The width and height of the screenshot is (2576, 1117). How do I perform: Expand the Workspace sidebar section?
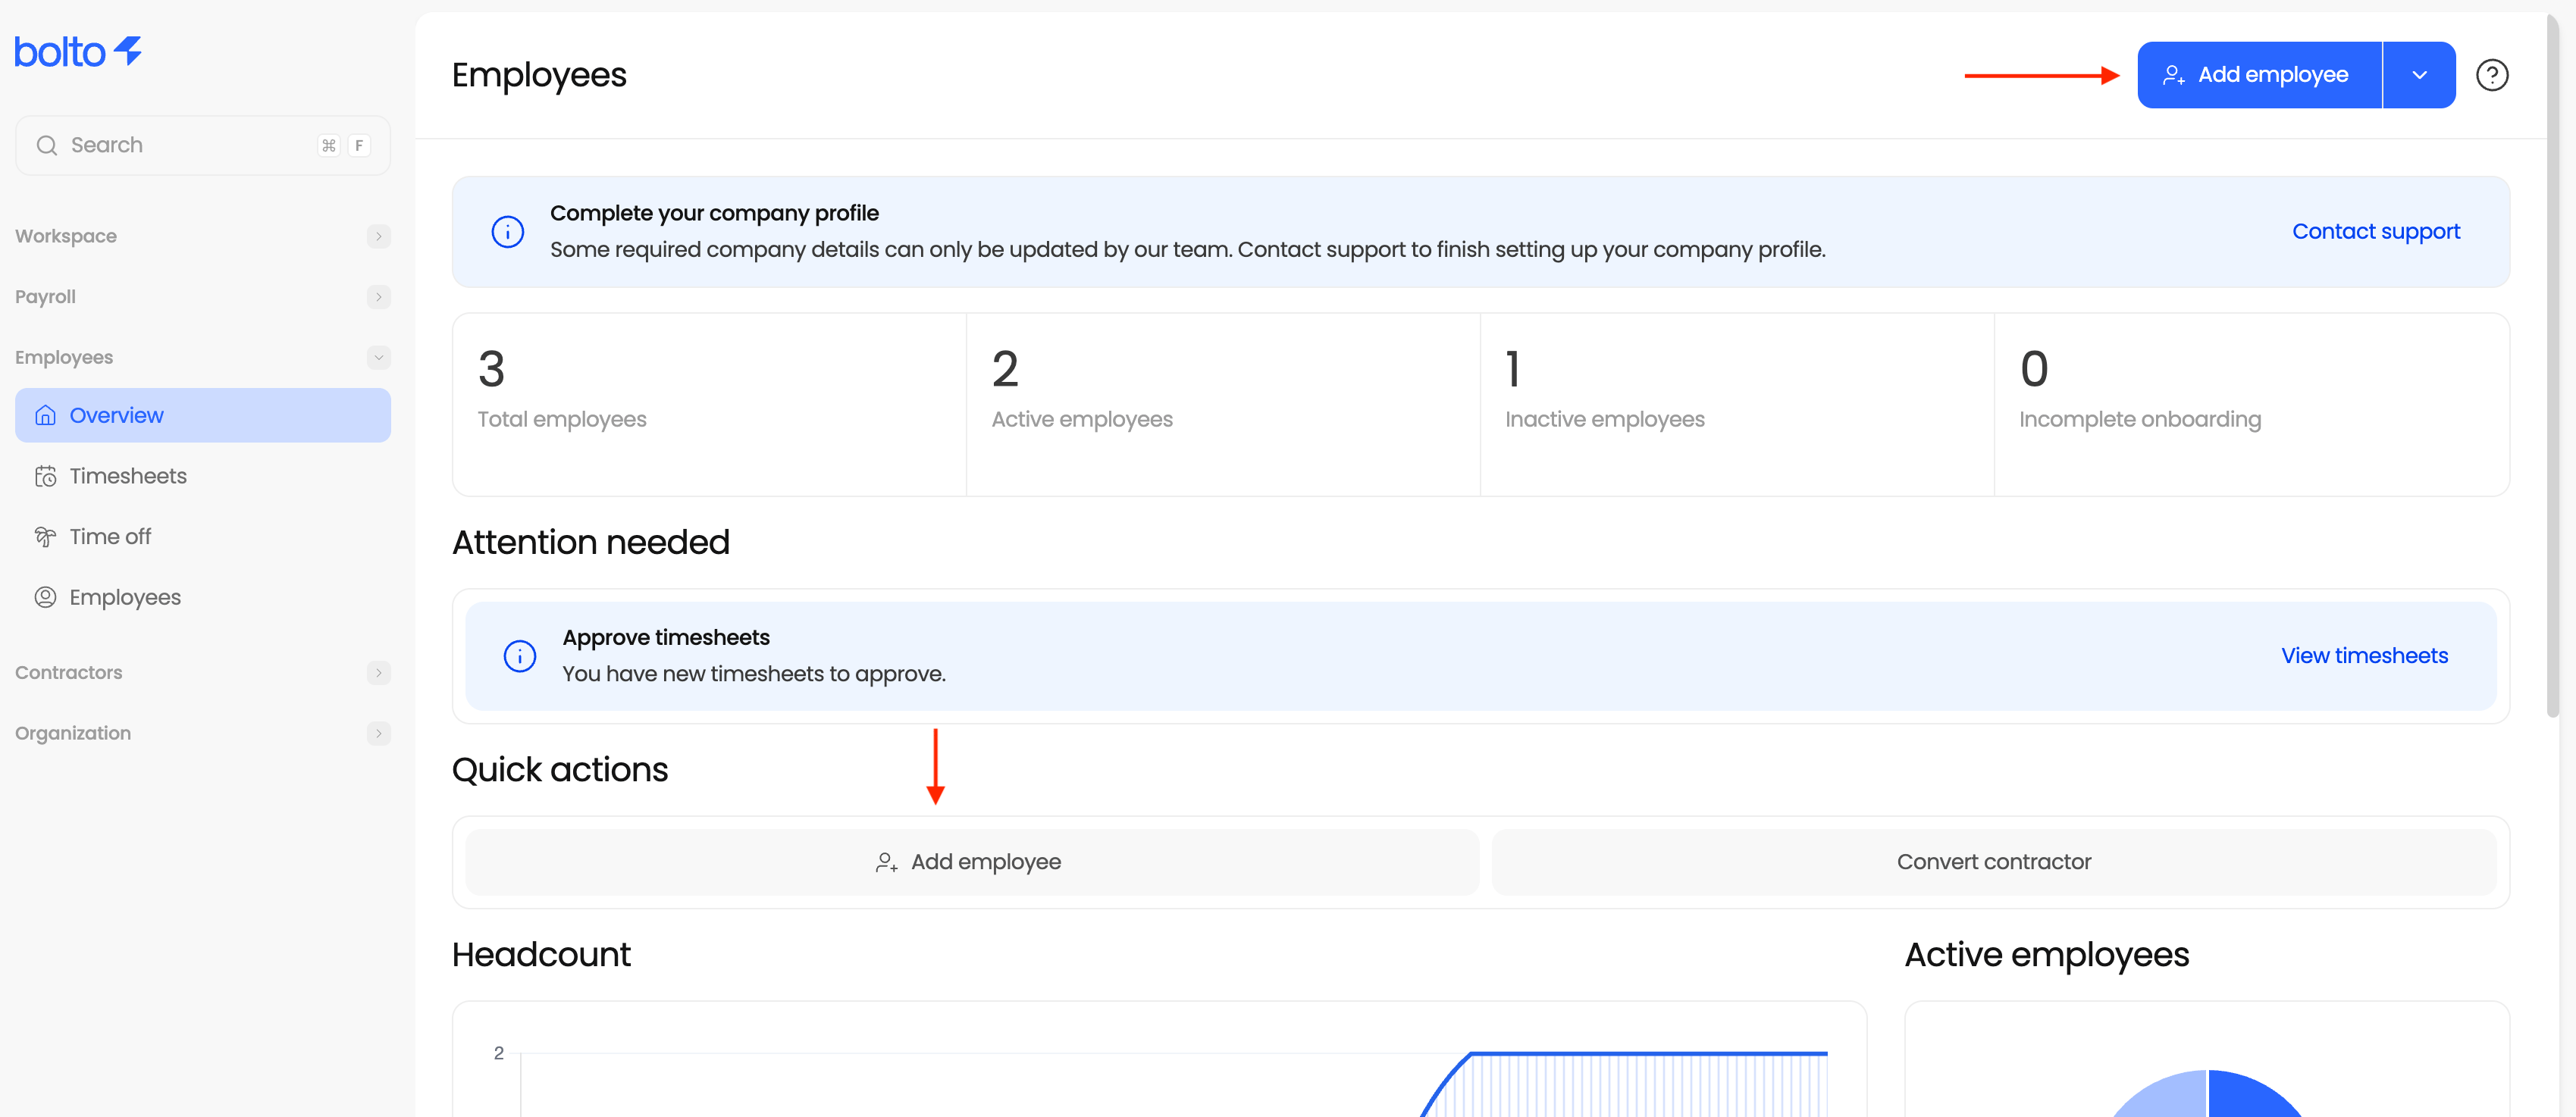click(x=378, y=236)
